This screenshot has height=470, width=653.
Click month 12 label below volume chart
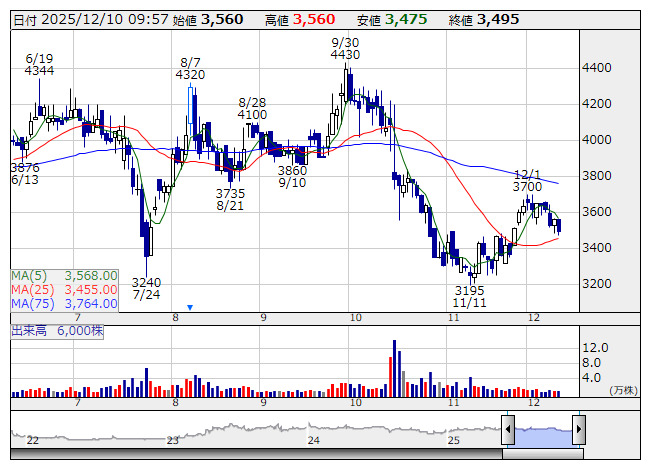533,403
